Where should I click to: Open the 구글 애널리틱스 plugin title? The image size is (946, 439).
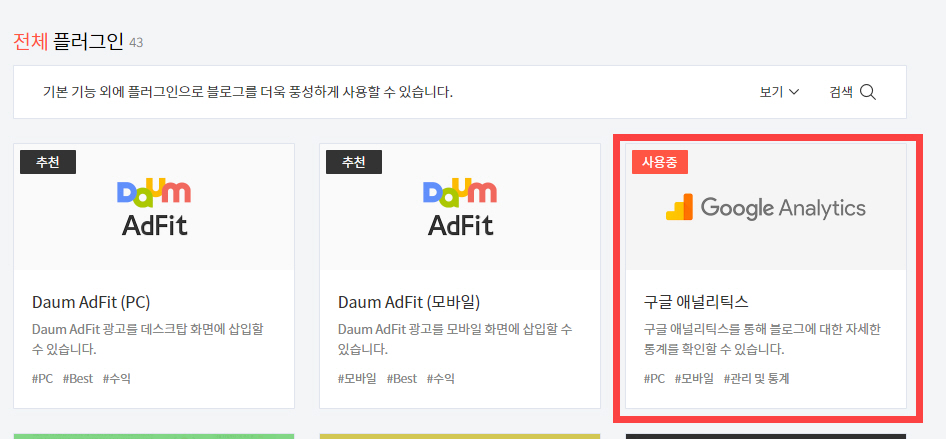tap(696, 302)
